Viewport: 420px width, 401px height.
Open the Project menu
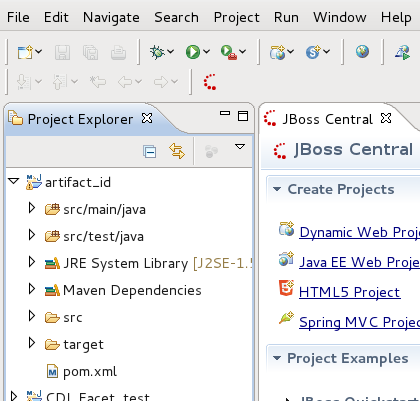[x=237, y=17]
